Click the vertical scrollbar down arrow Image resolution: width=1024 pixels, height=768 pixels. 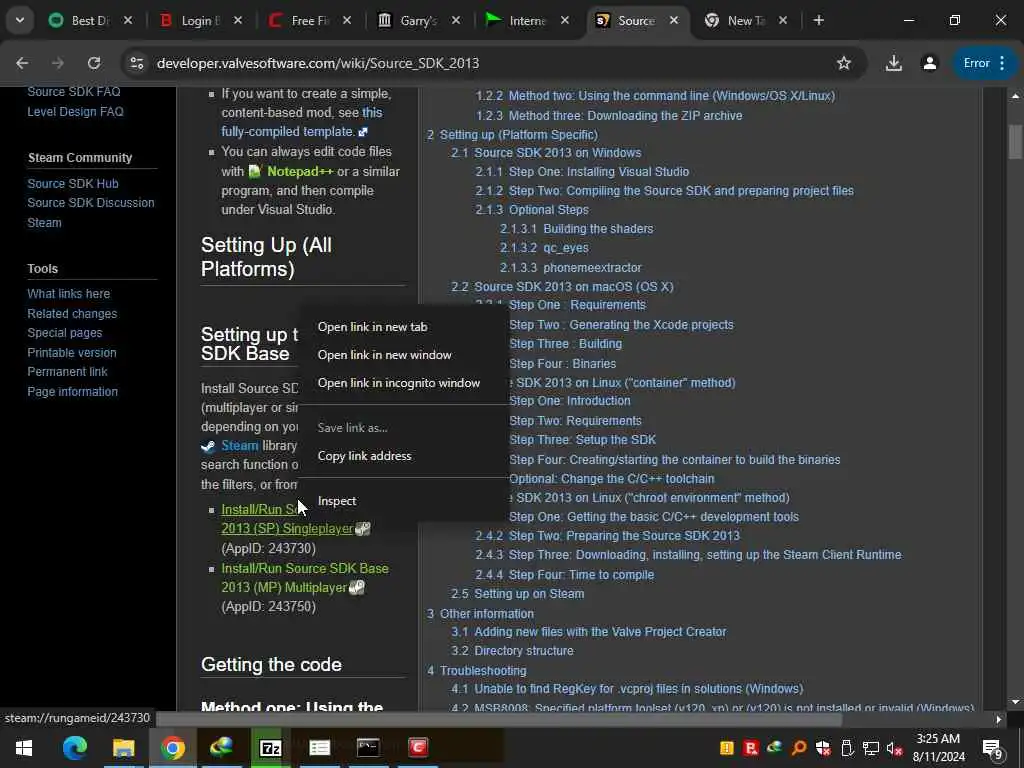1015,702
